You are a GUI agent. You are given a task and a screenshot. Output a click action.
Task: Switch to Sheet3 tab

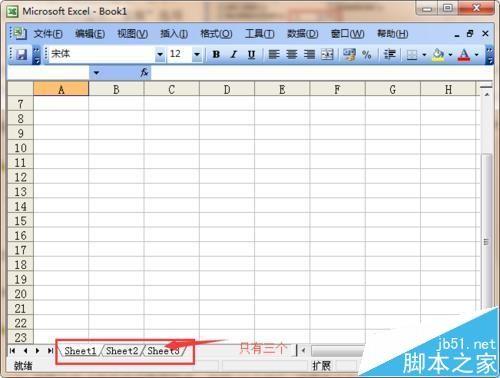(x=163, y=351)
